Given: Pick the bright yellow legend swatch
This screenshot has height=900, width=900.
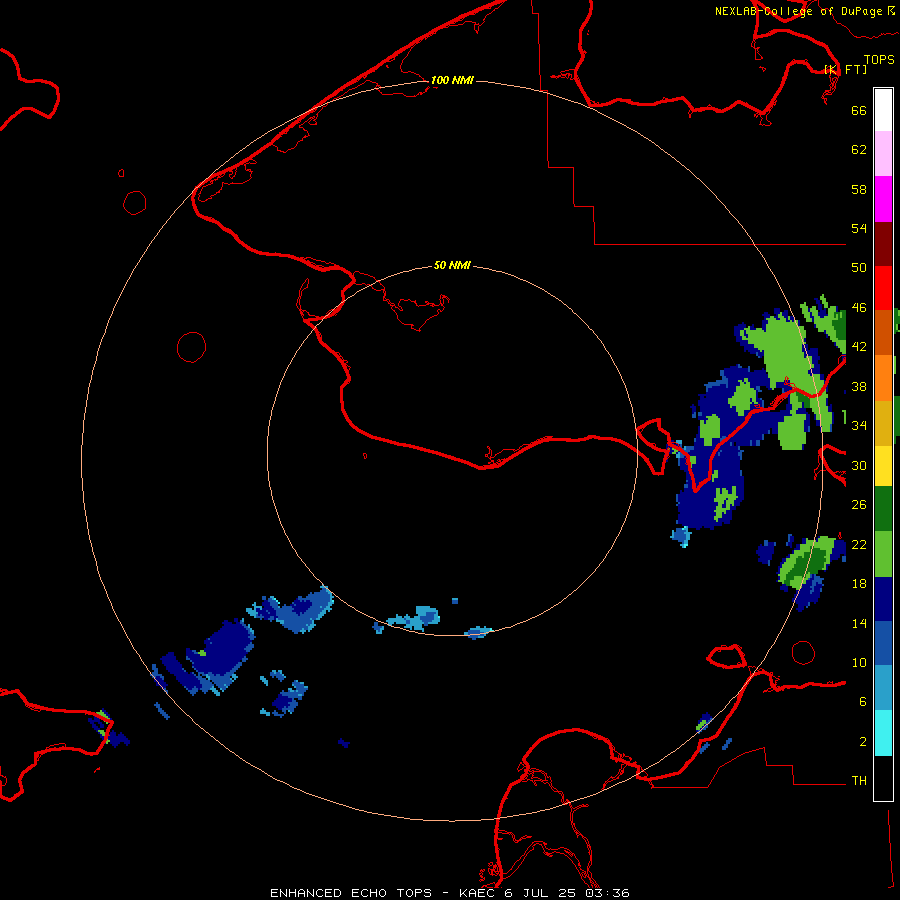Looking at the screenshot, I should pos(883,466).
